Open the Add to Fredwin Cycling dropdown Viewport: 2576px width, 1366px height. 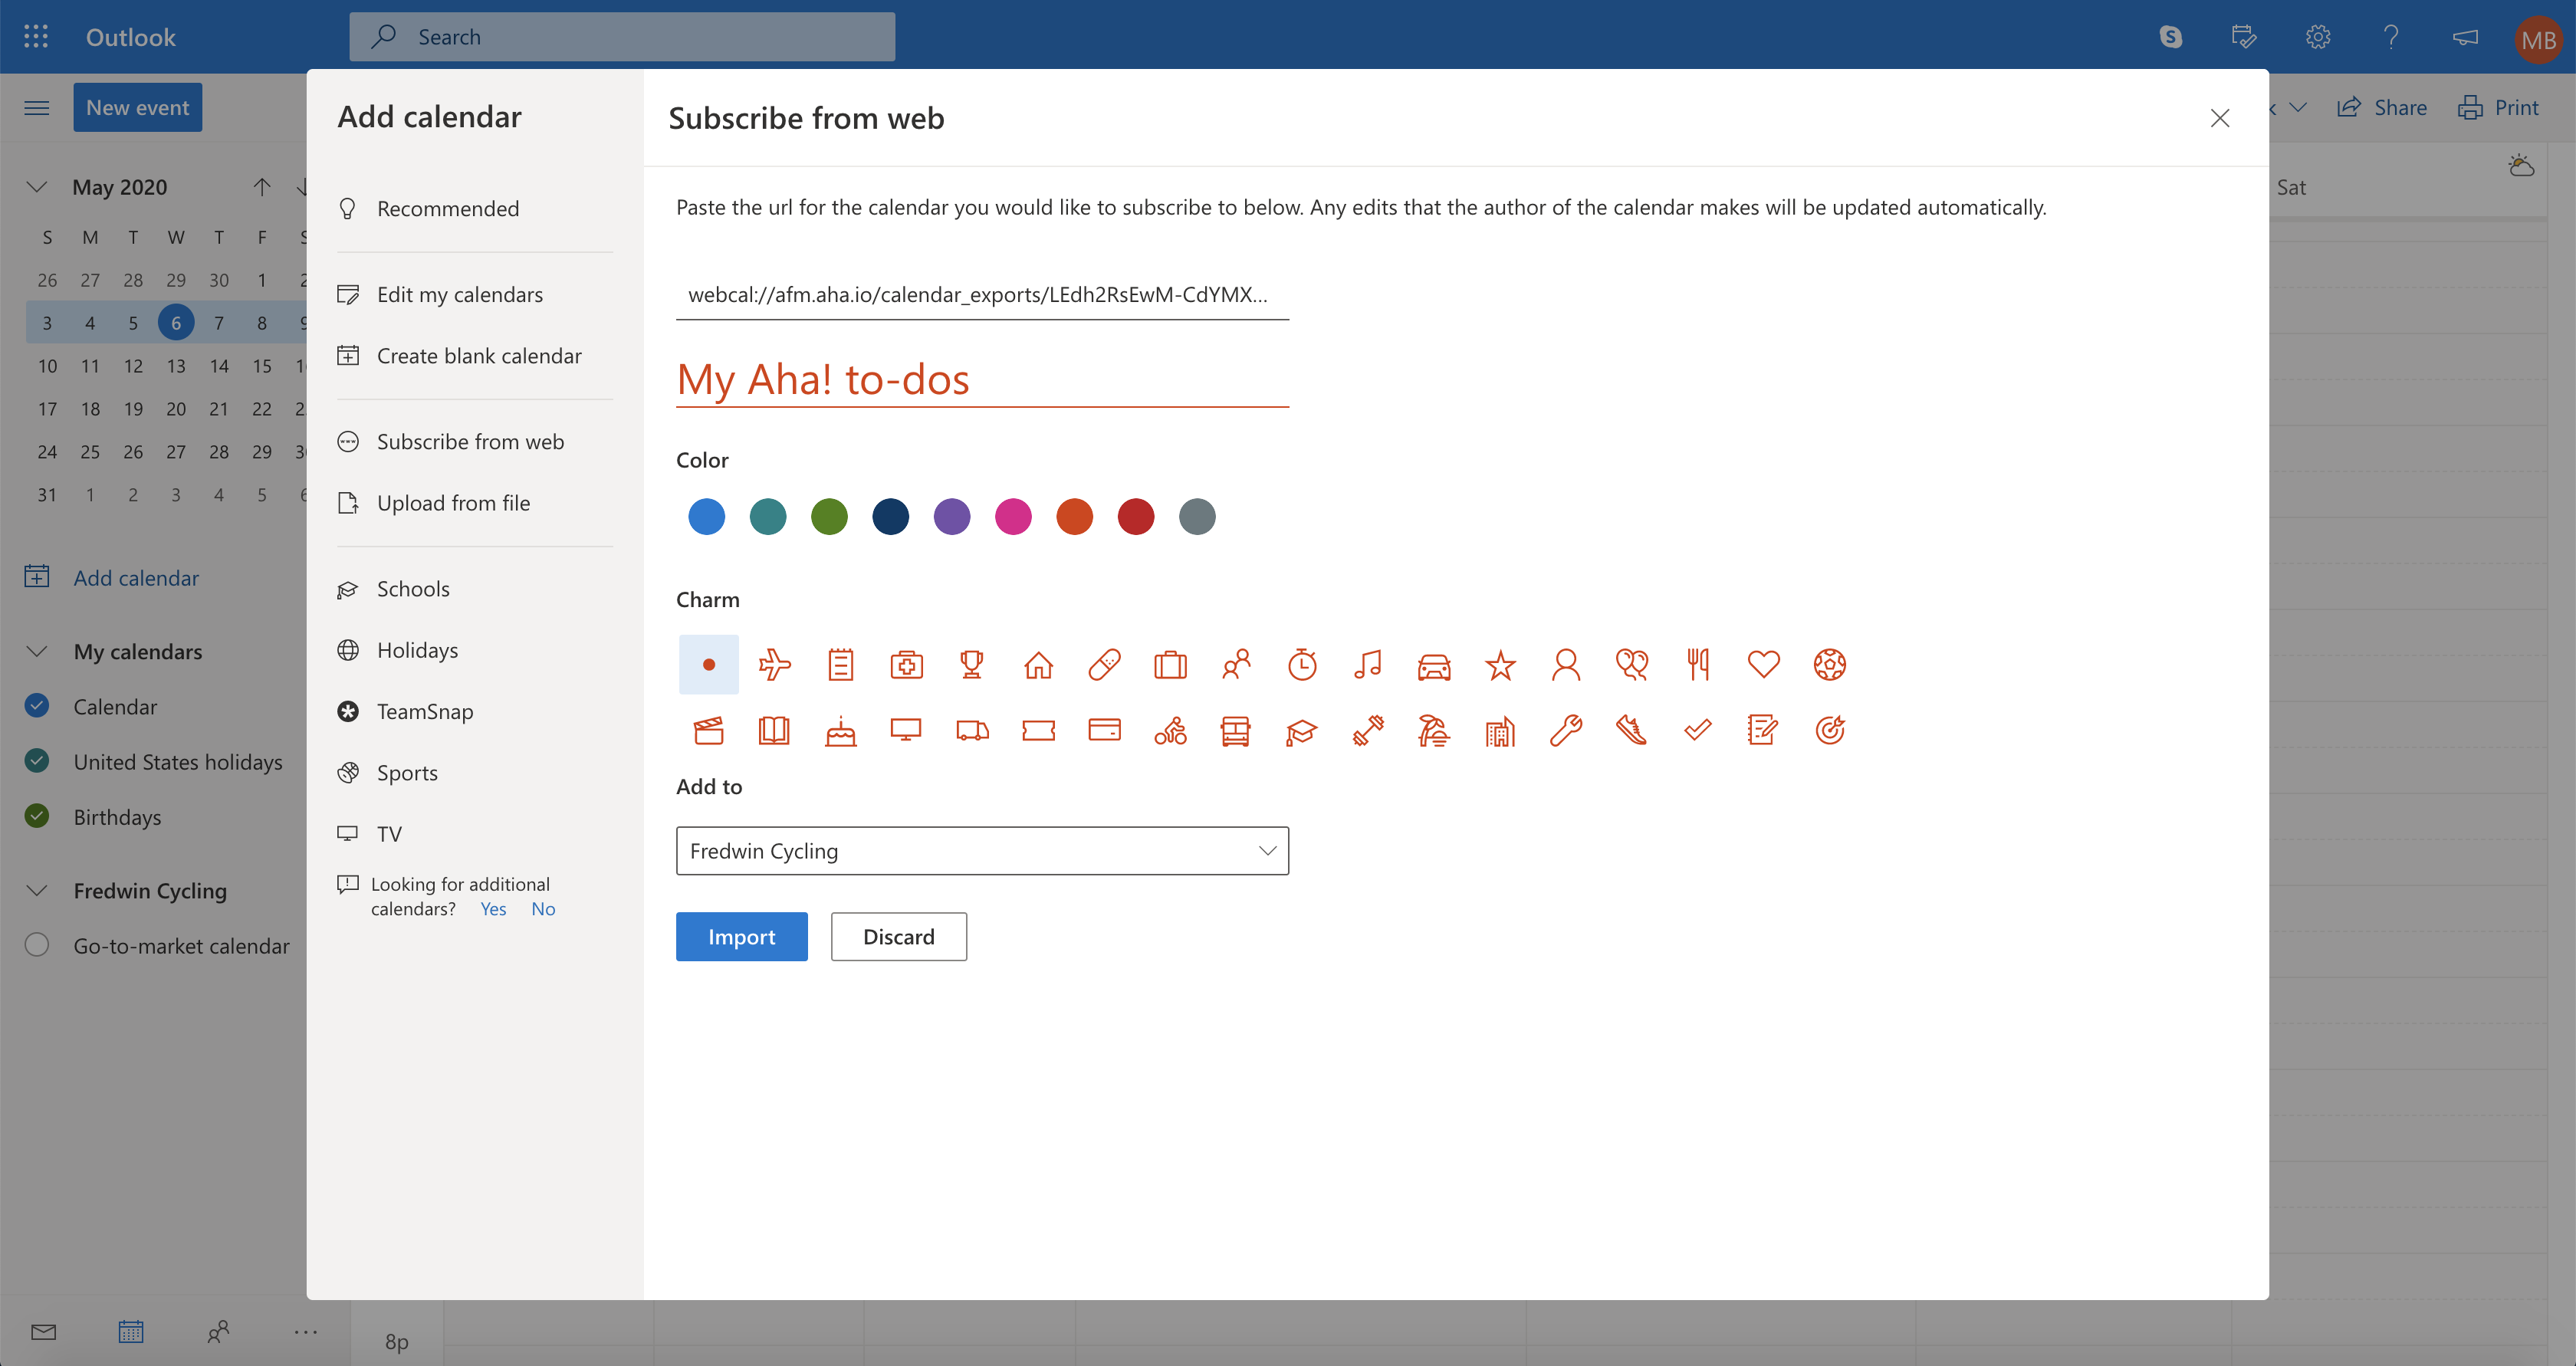coord(981,850)
